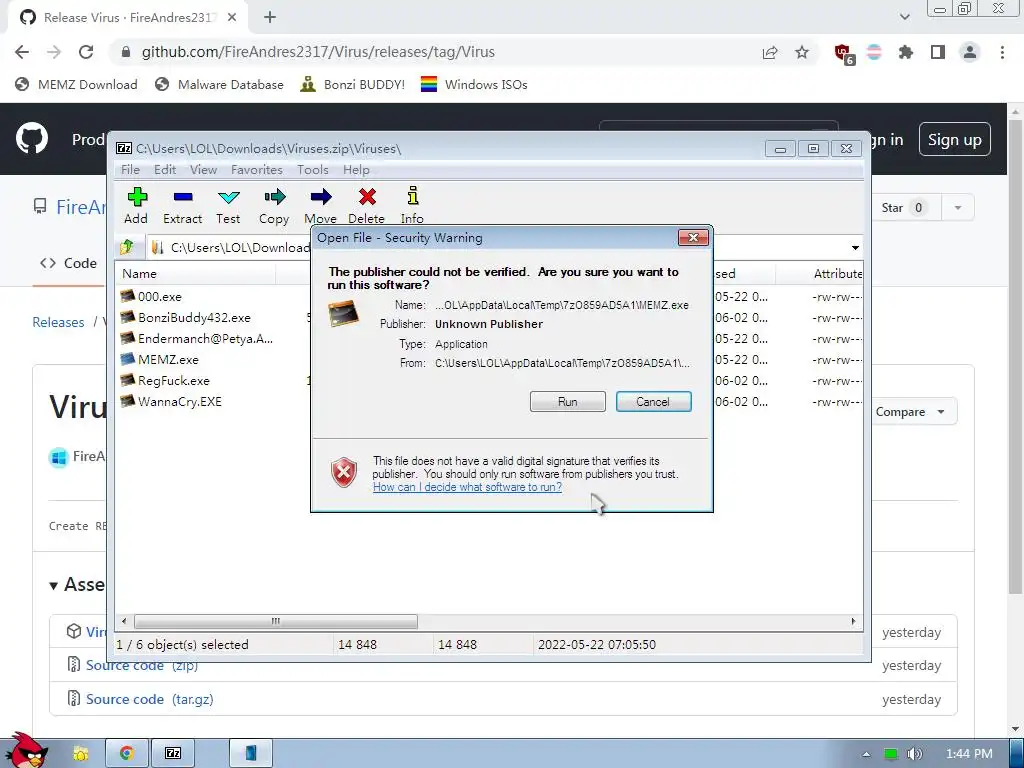This screenshot has width=1024, height=768.
Task: Click the 7-Zip horizontal scrollbar thumb
Action: [276, 621]
